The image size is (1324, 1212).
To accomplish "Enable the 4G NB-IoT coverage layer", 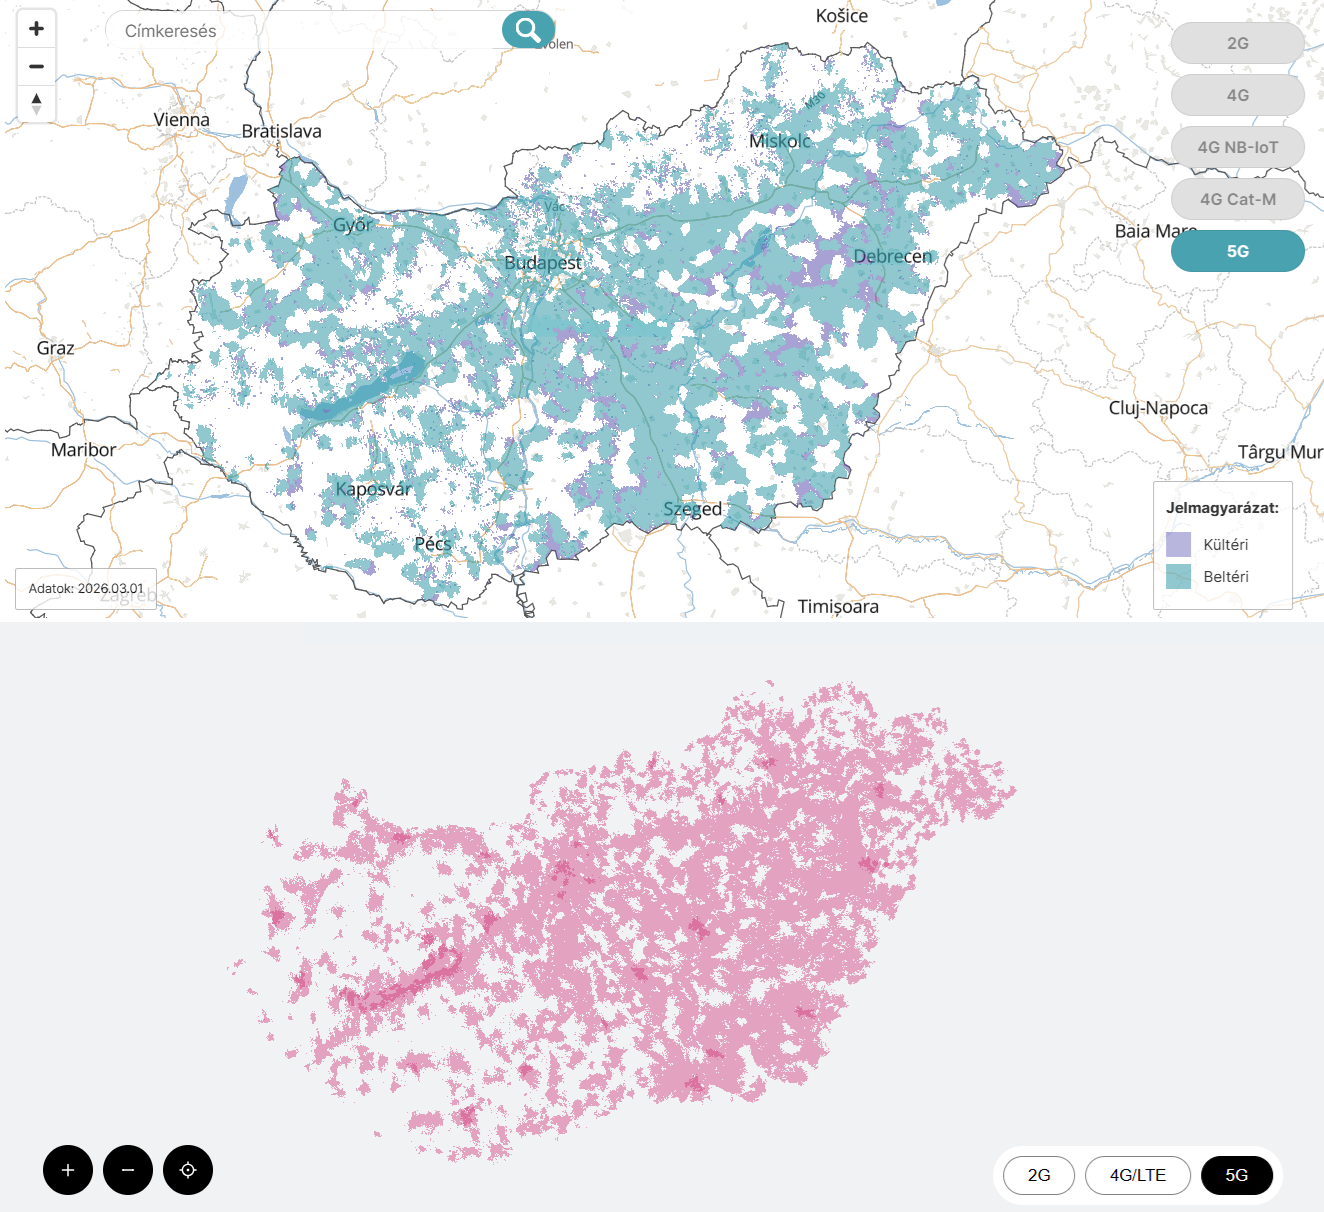I will [x=1237, y=147].
